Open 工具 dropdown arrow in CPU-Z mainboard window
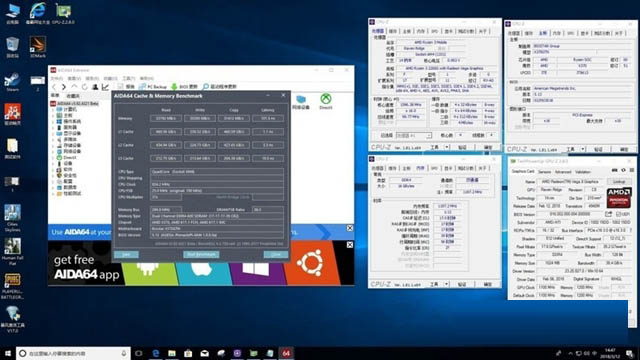 (x=583, y=149)
